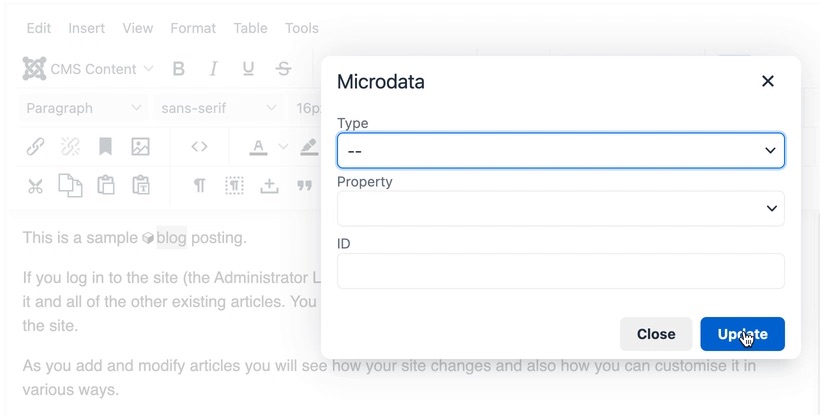Toggle strikethrough formatting

pyautogui.click(x=283, y=69)
